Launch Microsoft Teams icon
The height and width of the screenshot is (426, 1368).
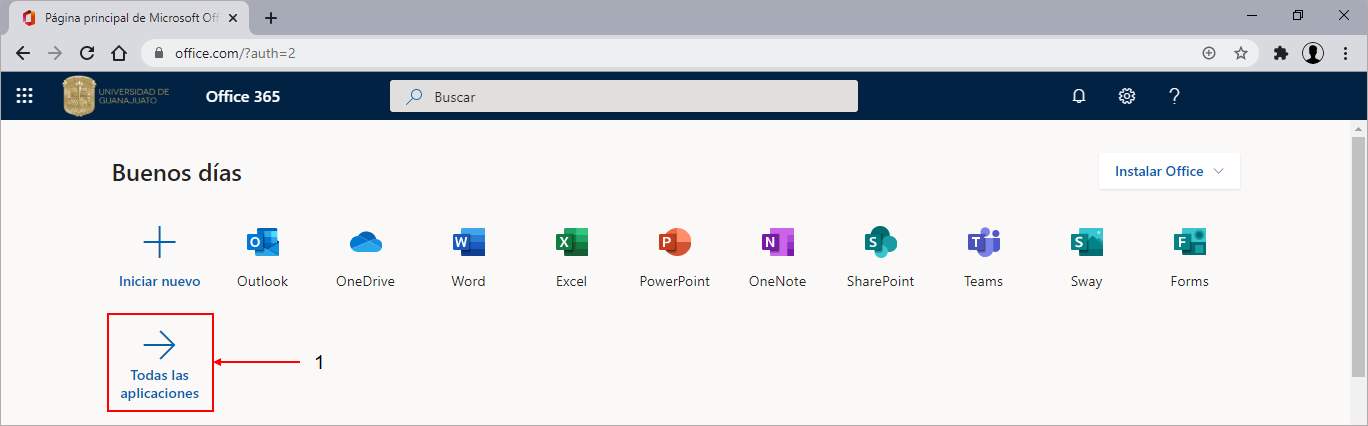(x=984, y=242)
